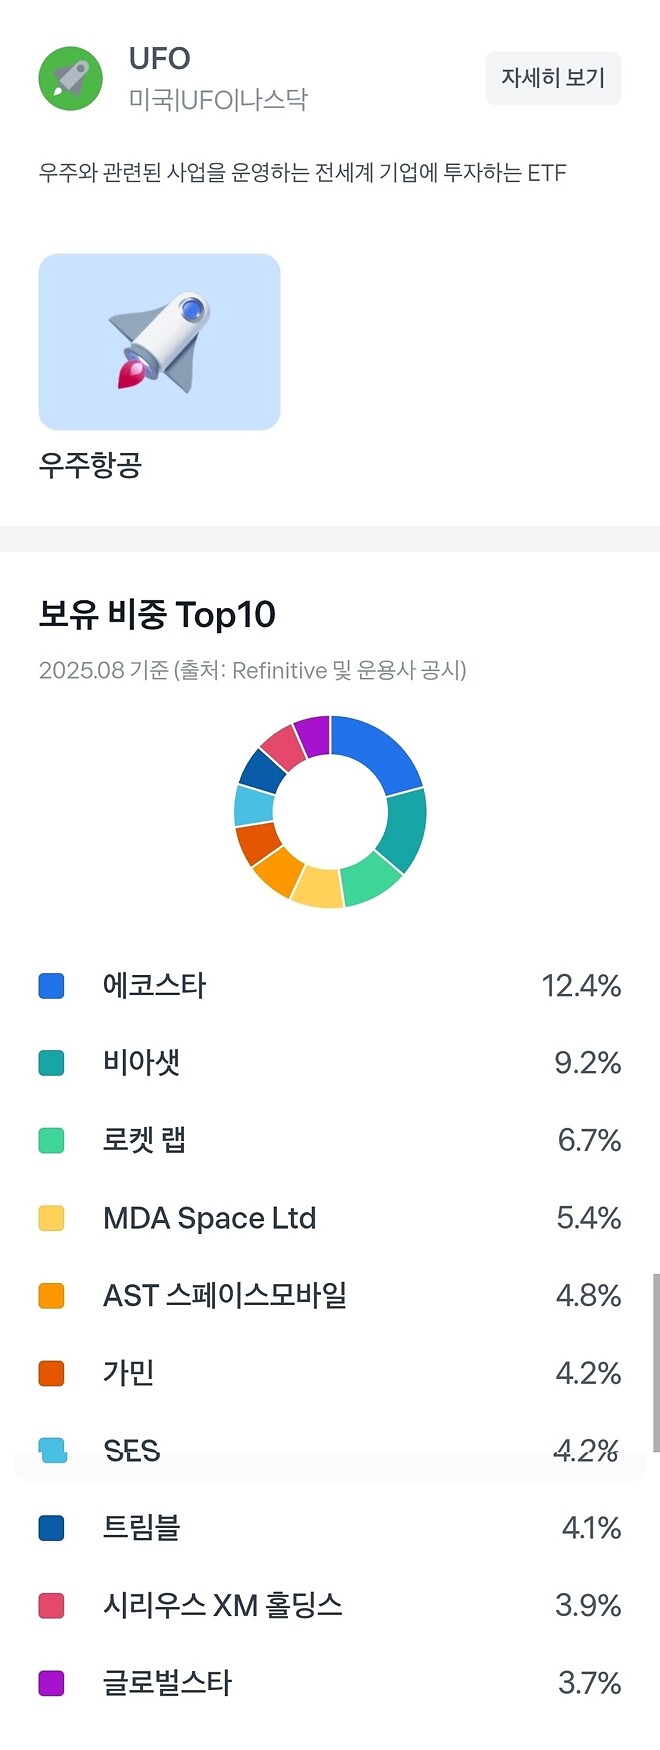Screen dimensions: 660x1750
Task: Select the 에코스타 holding row
Action: [x=330, y=985]
